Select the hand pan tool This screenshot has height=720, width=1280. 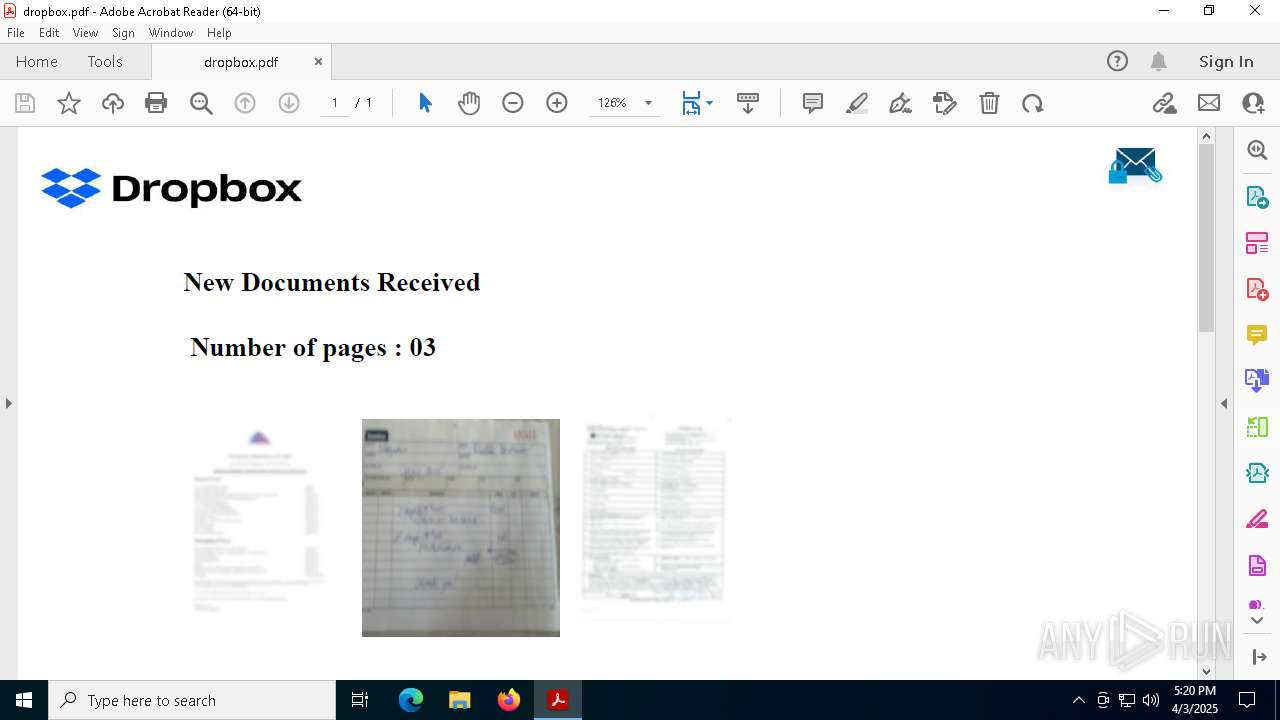click(x=469, y=103)
